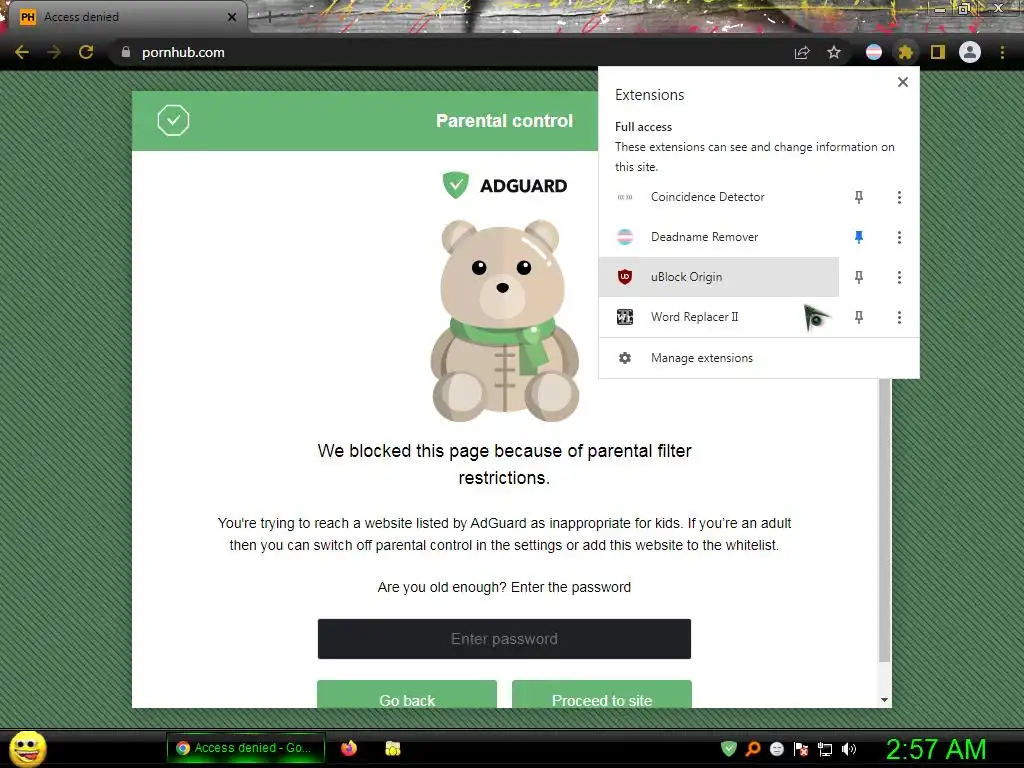This screenshot has width=1024, height=768.
Task: Reload the page with refresh icon
Action: click(86, 52)
